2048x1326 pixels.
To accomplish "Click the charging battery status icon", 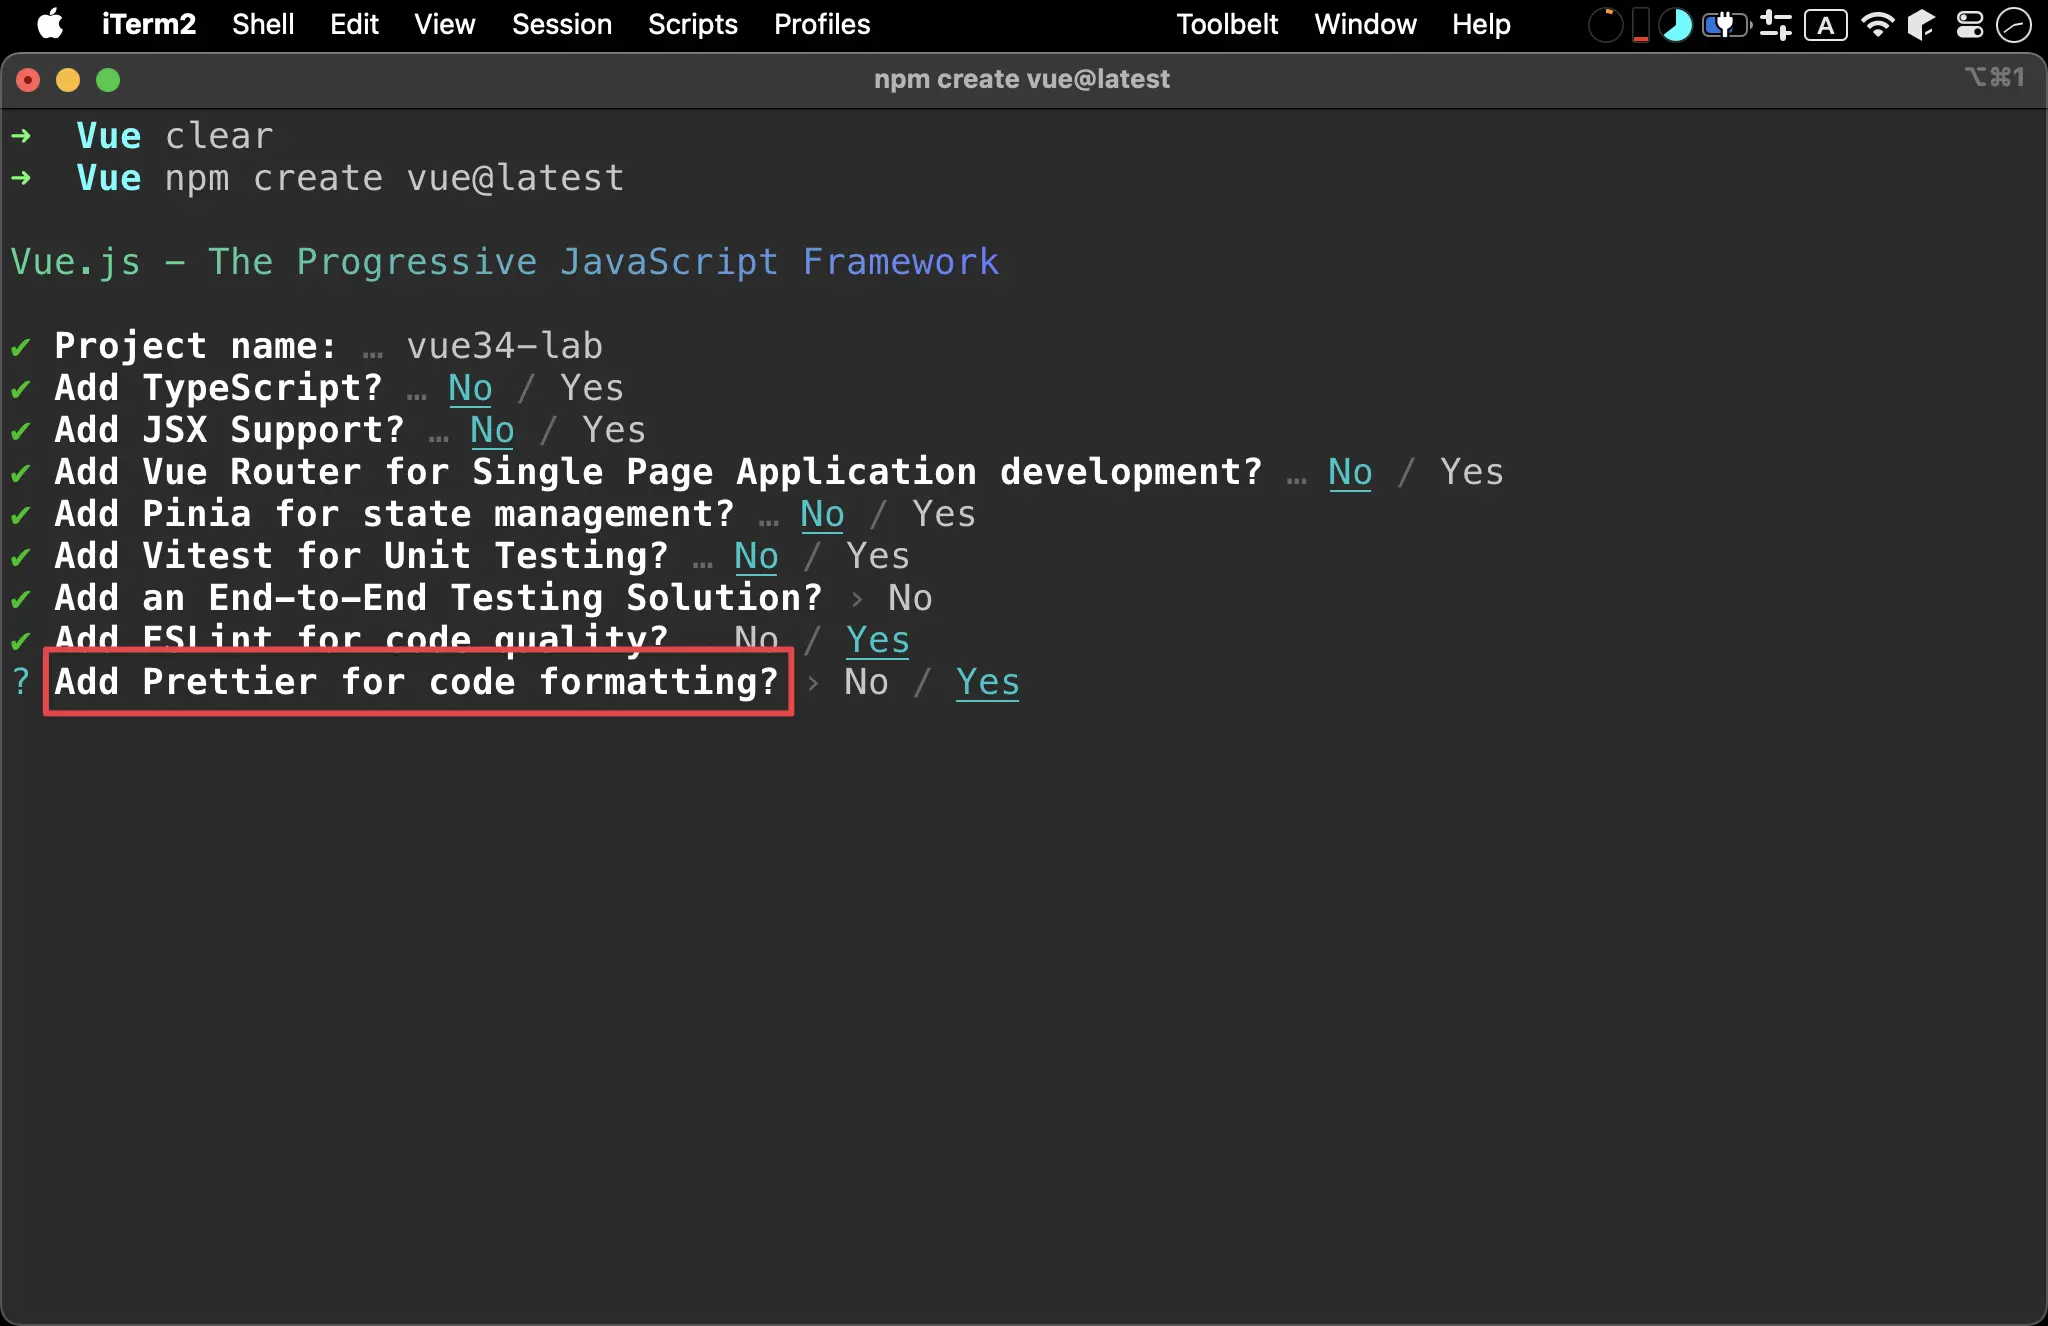I will 1726,24.
